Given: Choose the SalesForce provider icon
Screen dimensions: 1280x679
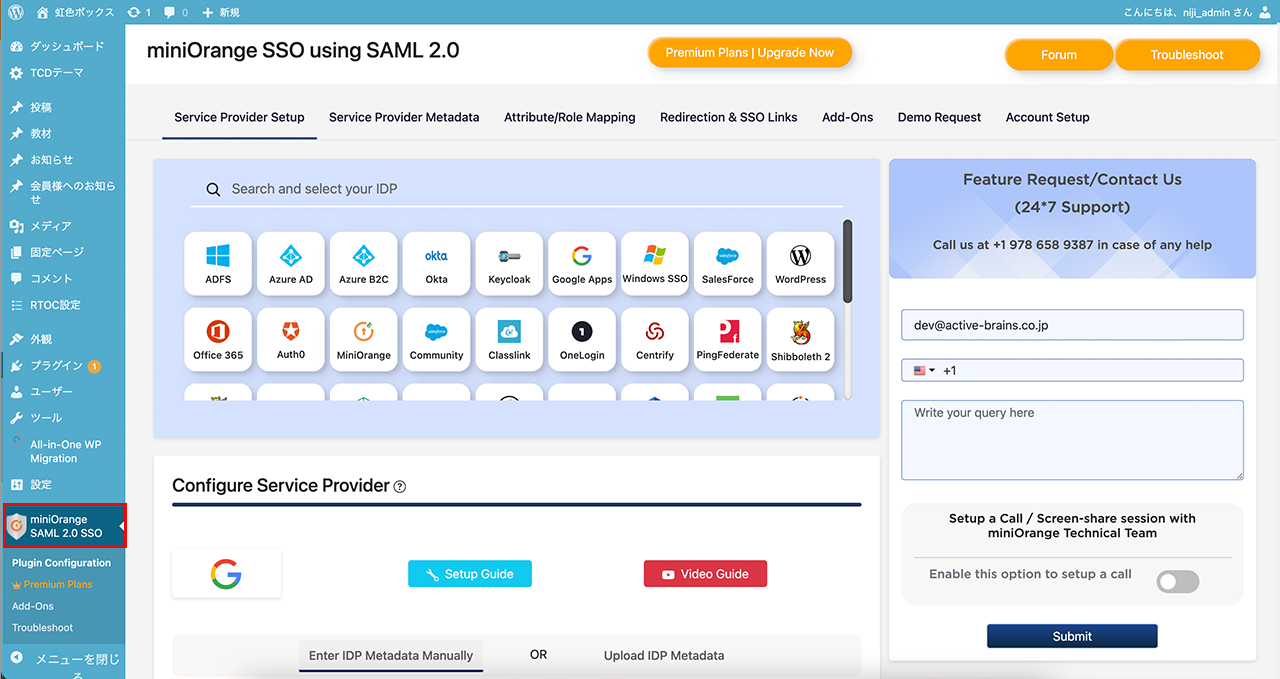Looking at the screenshot, I should click(x=728, y=264).
